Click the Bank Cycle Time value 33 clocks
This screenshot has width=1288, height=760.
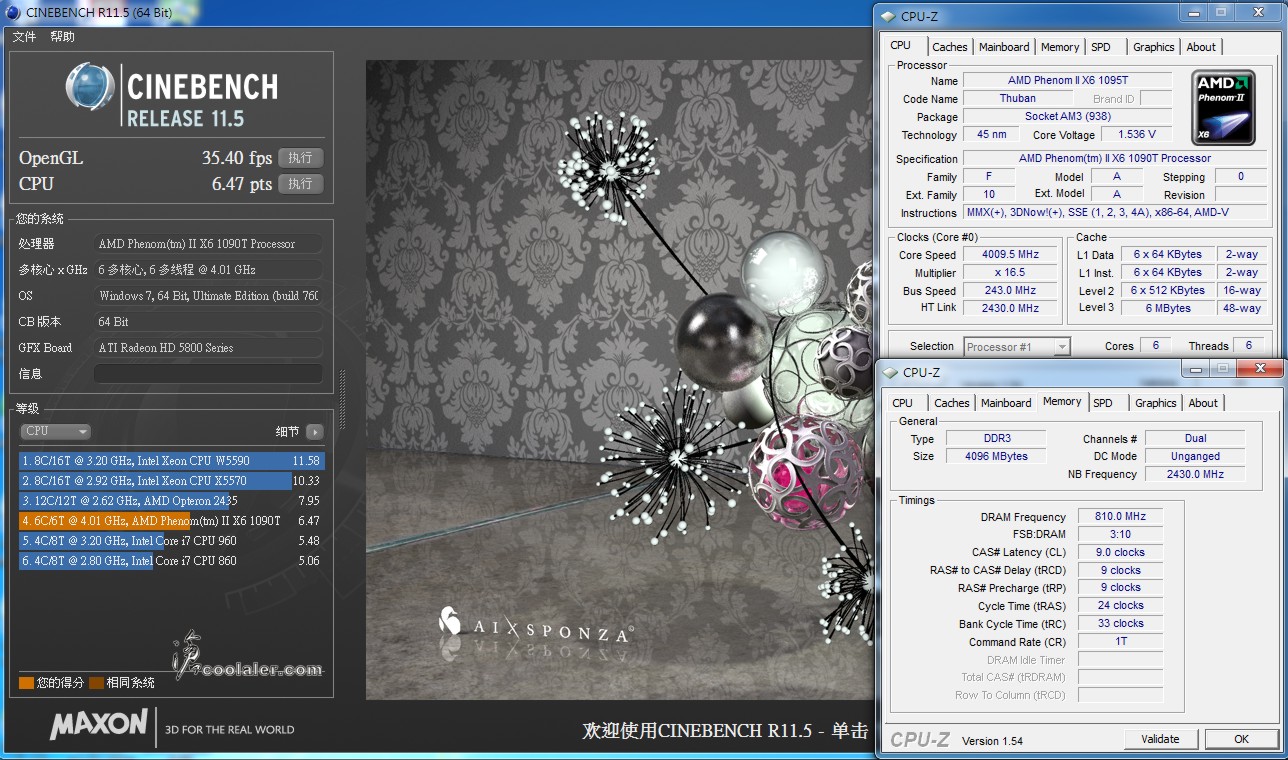pyautogui.click(x=1120, y=623)
